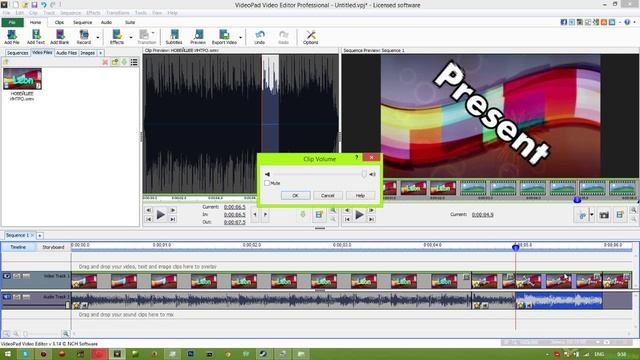Click the star effects icon on first video clip
The width and height of the screenshot is (640, 360).
76,284
